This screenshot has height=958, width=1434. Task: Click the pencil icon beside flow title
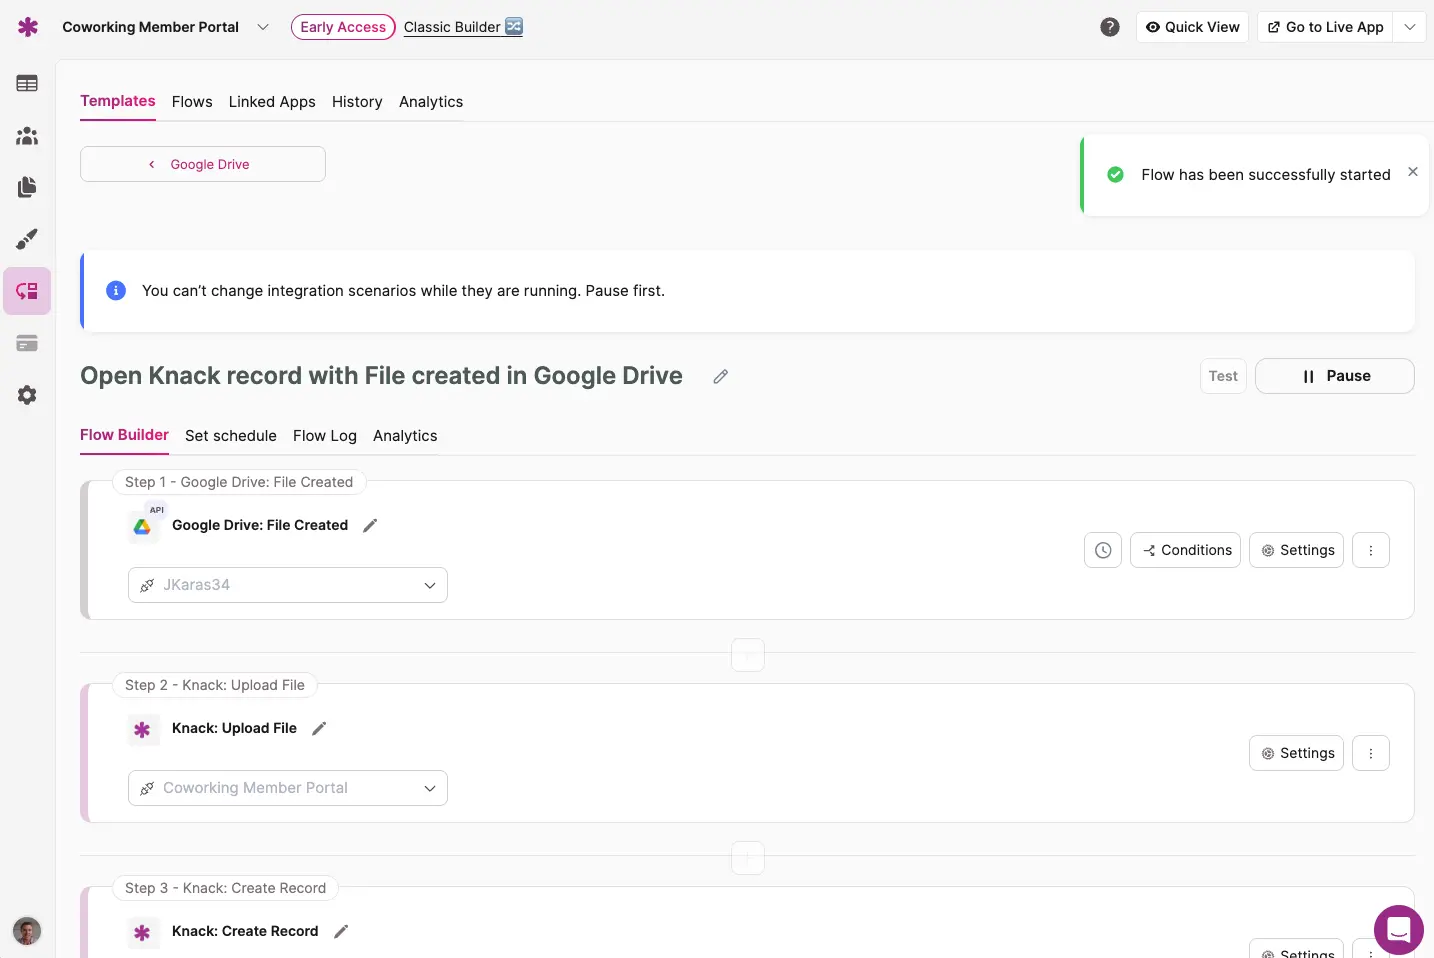point(720,377)
